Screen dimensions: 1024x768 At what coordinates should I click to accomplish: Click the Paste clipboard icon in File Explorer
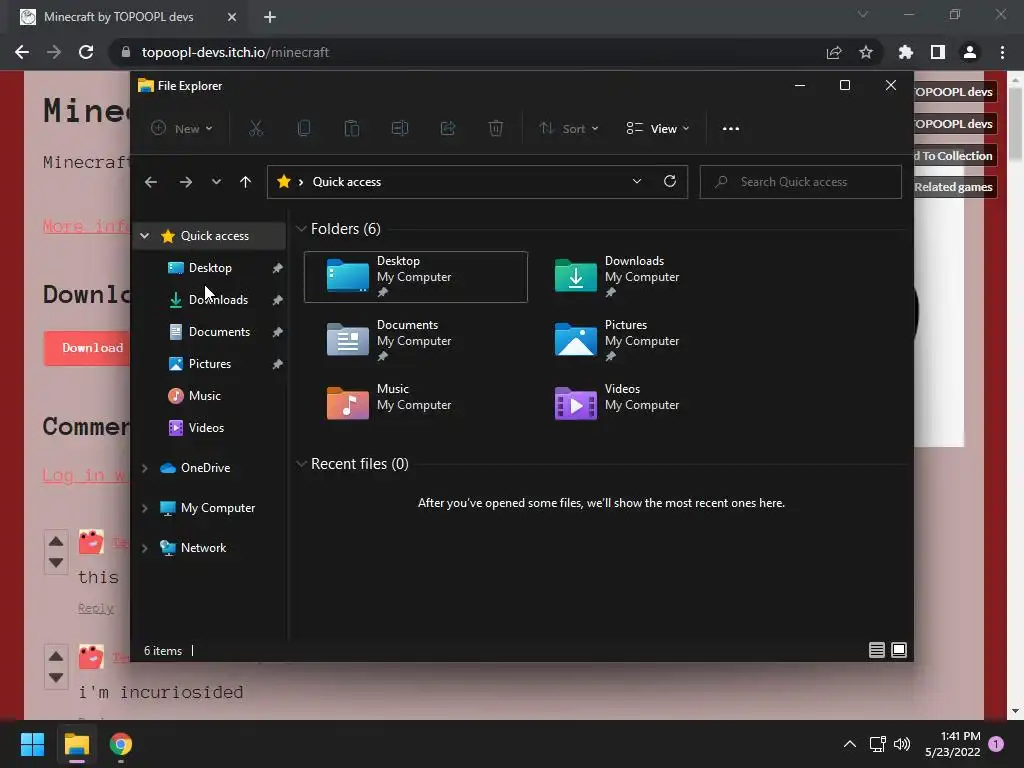pos(351,129)
